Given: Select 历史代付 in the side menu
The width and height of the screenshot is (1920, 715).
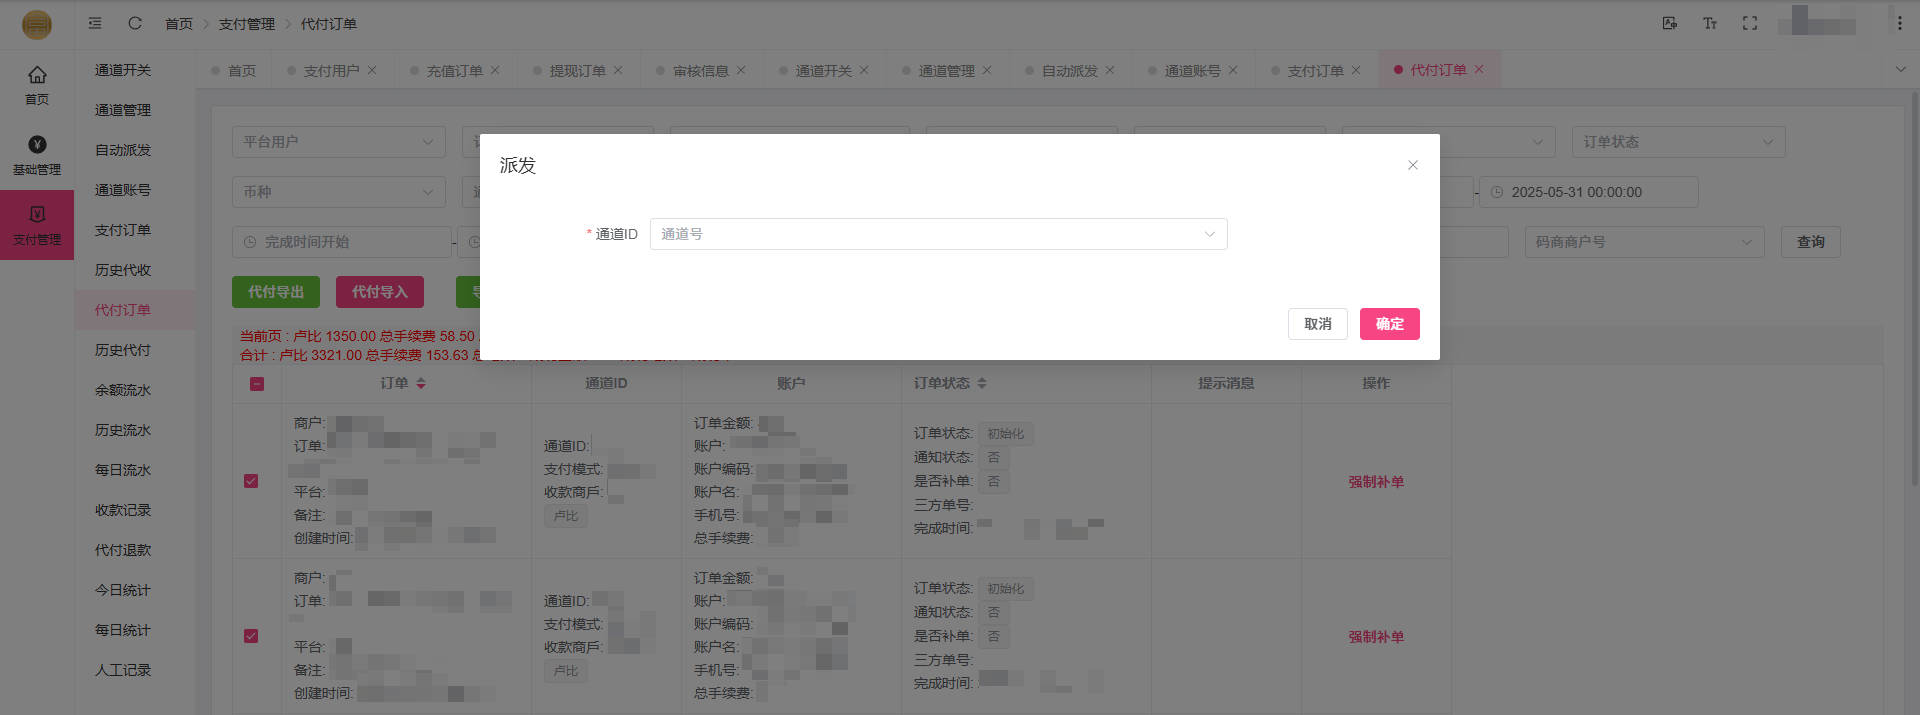Looking at the screenshot, I should point(123,350).
